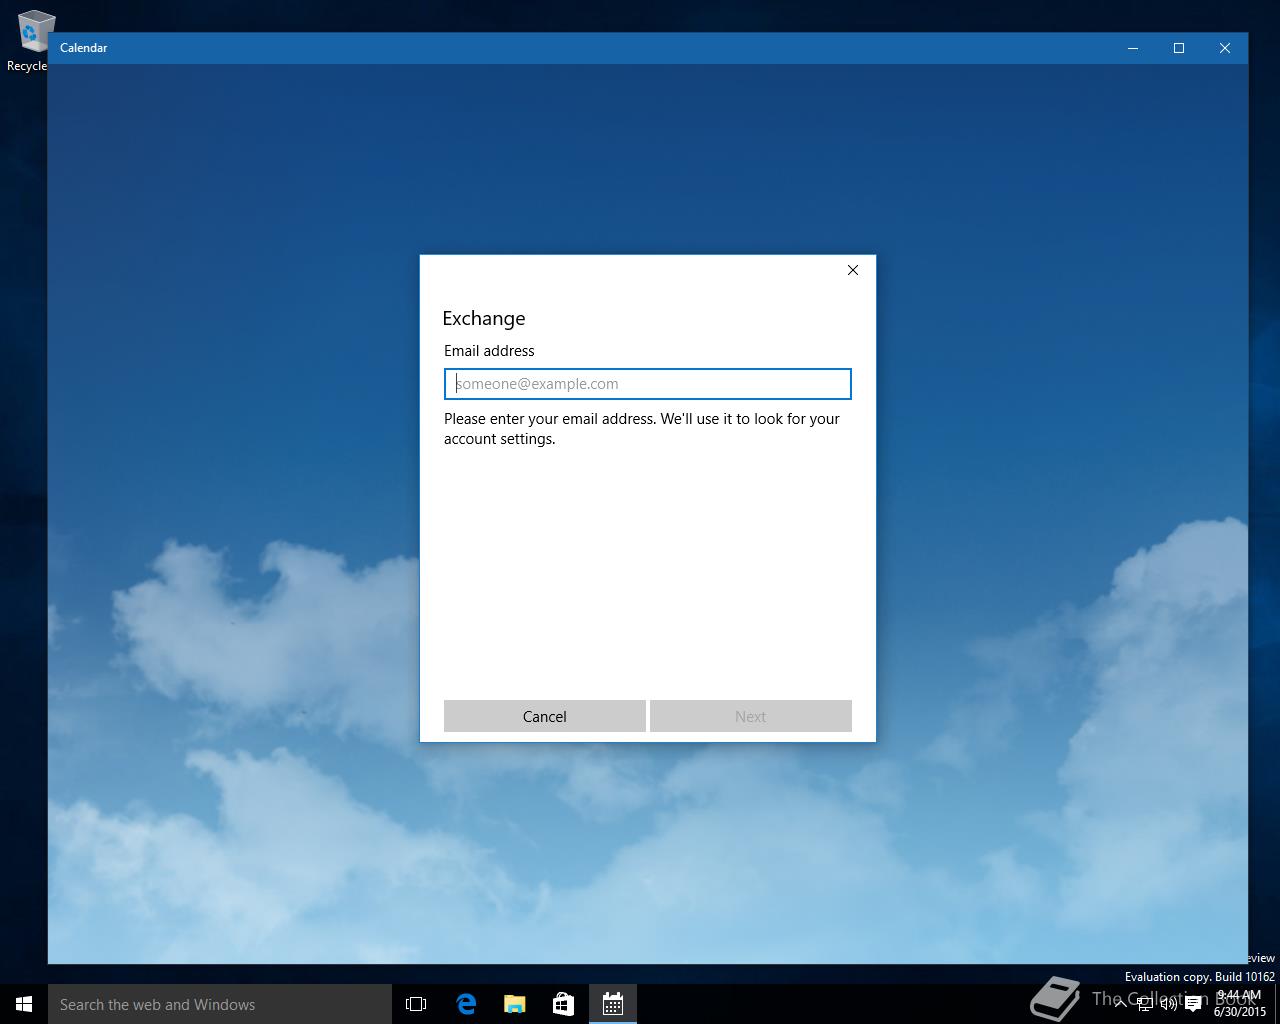Close the Exchange dialog with X
Viewport: 1280px width, 1024px height.
pyautogui.click(x=853, y=270)
